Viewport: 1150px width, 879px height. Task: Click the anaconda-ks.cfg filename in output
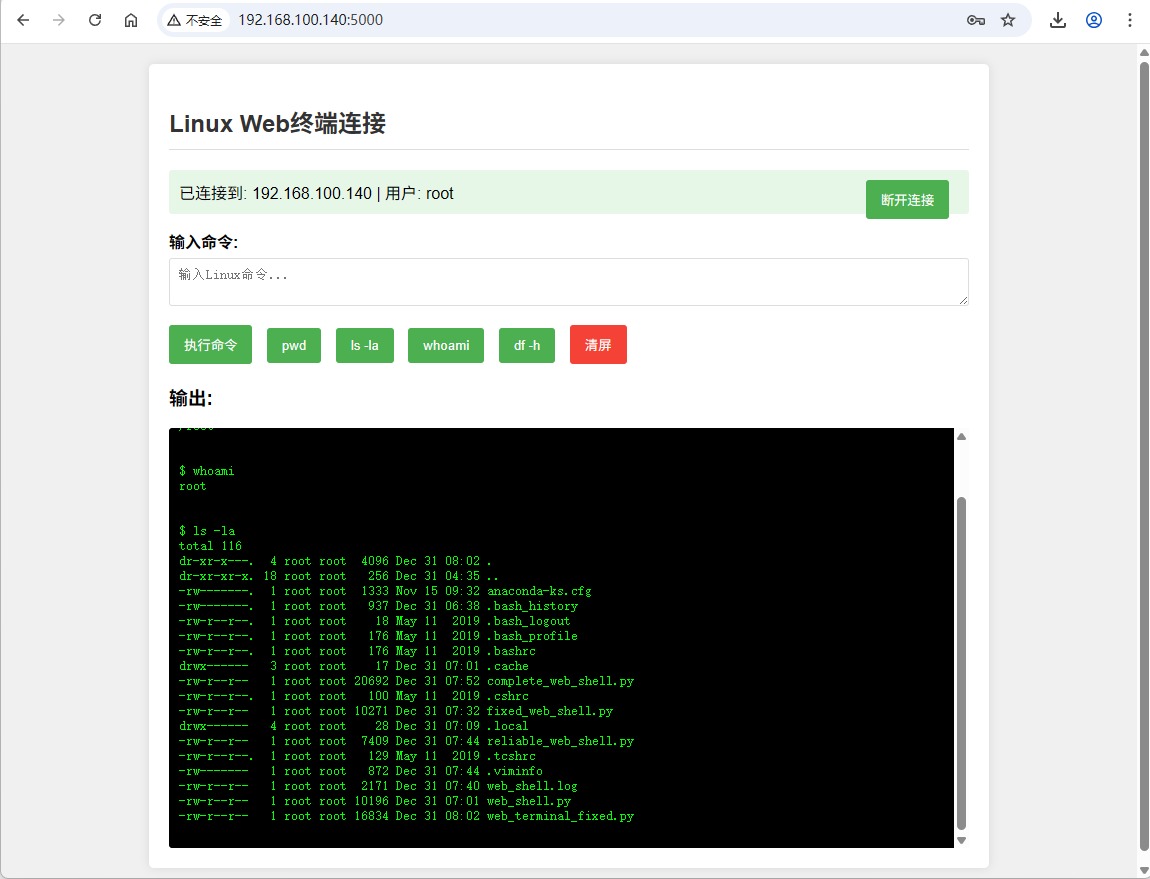(539, 591)
